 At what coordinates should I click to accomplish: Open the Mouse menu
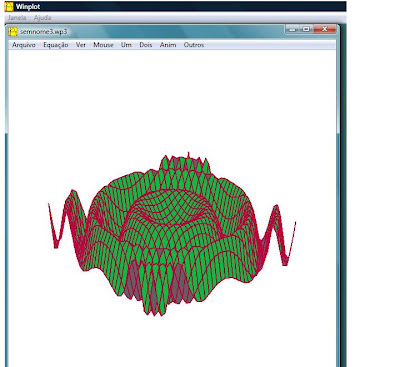(x=103, y=45)
